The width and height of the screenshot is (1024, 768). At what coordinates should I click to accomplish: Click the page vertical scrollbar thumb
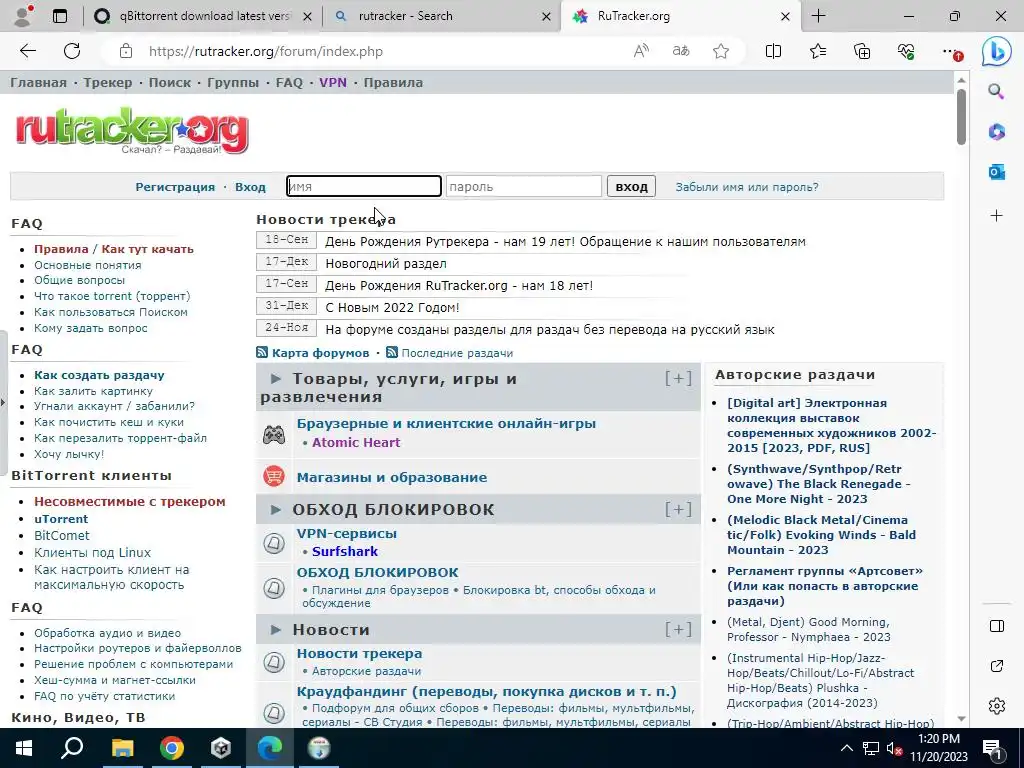point(961,116)
